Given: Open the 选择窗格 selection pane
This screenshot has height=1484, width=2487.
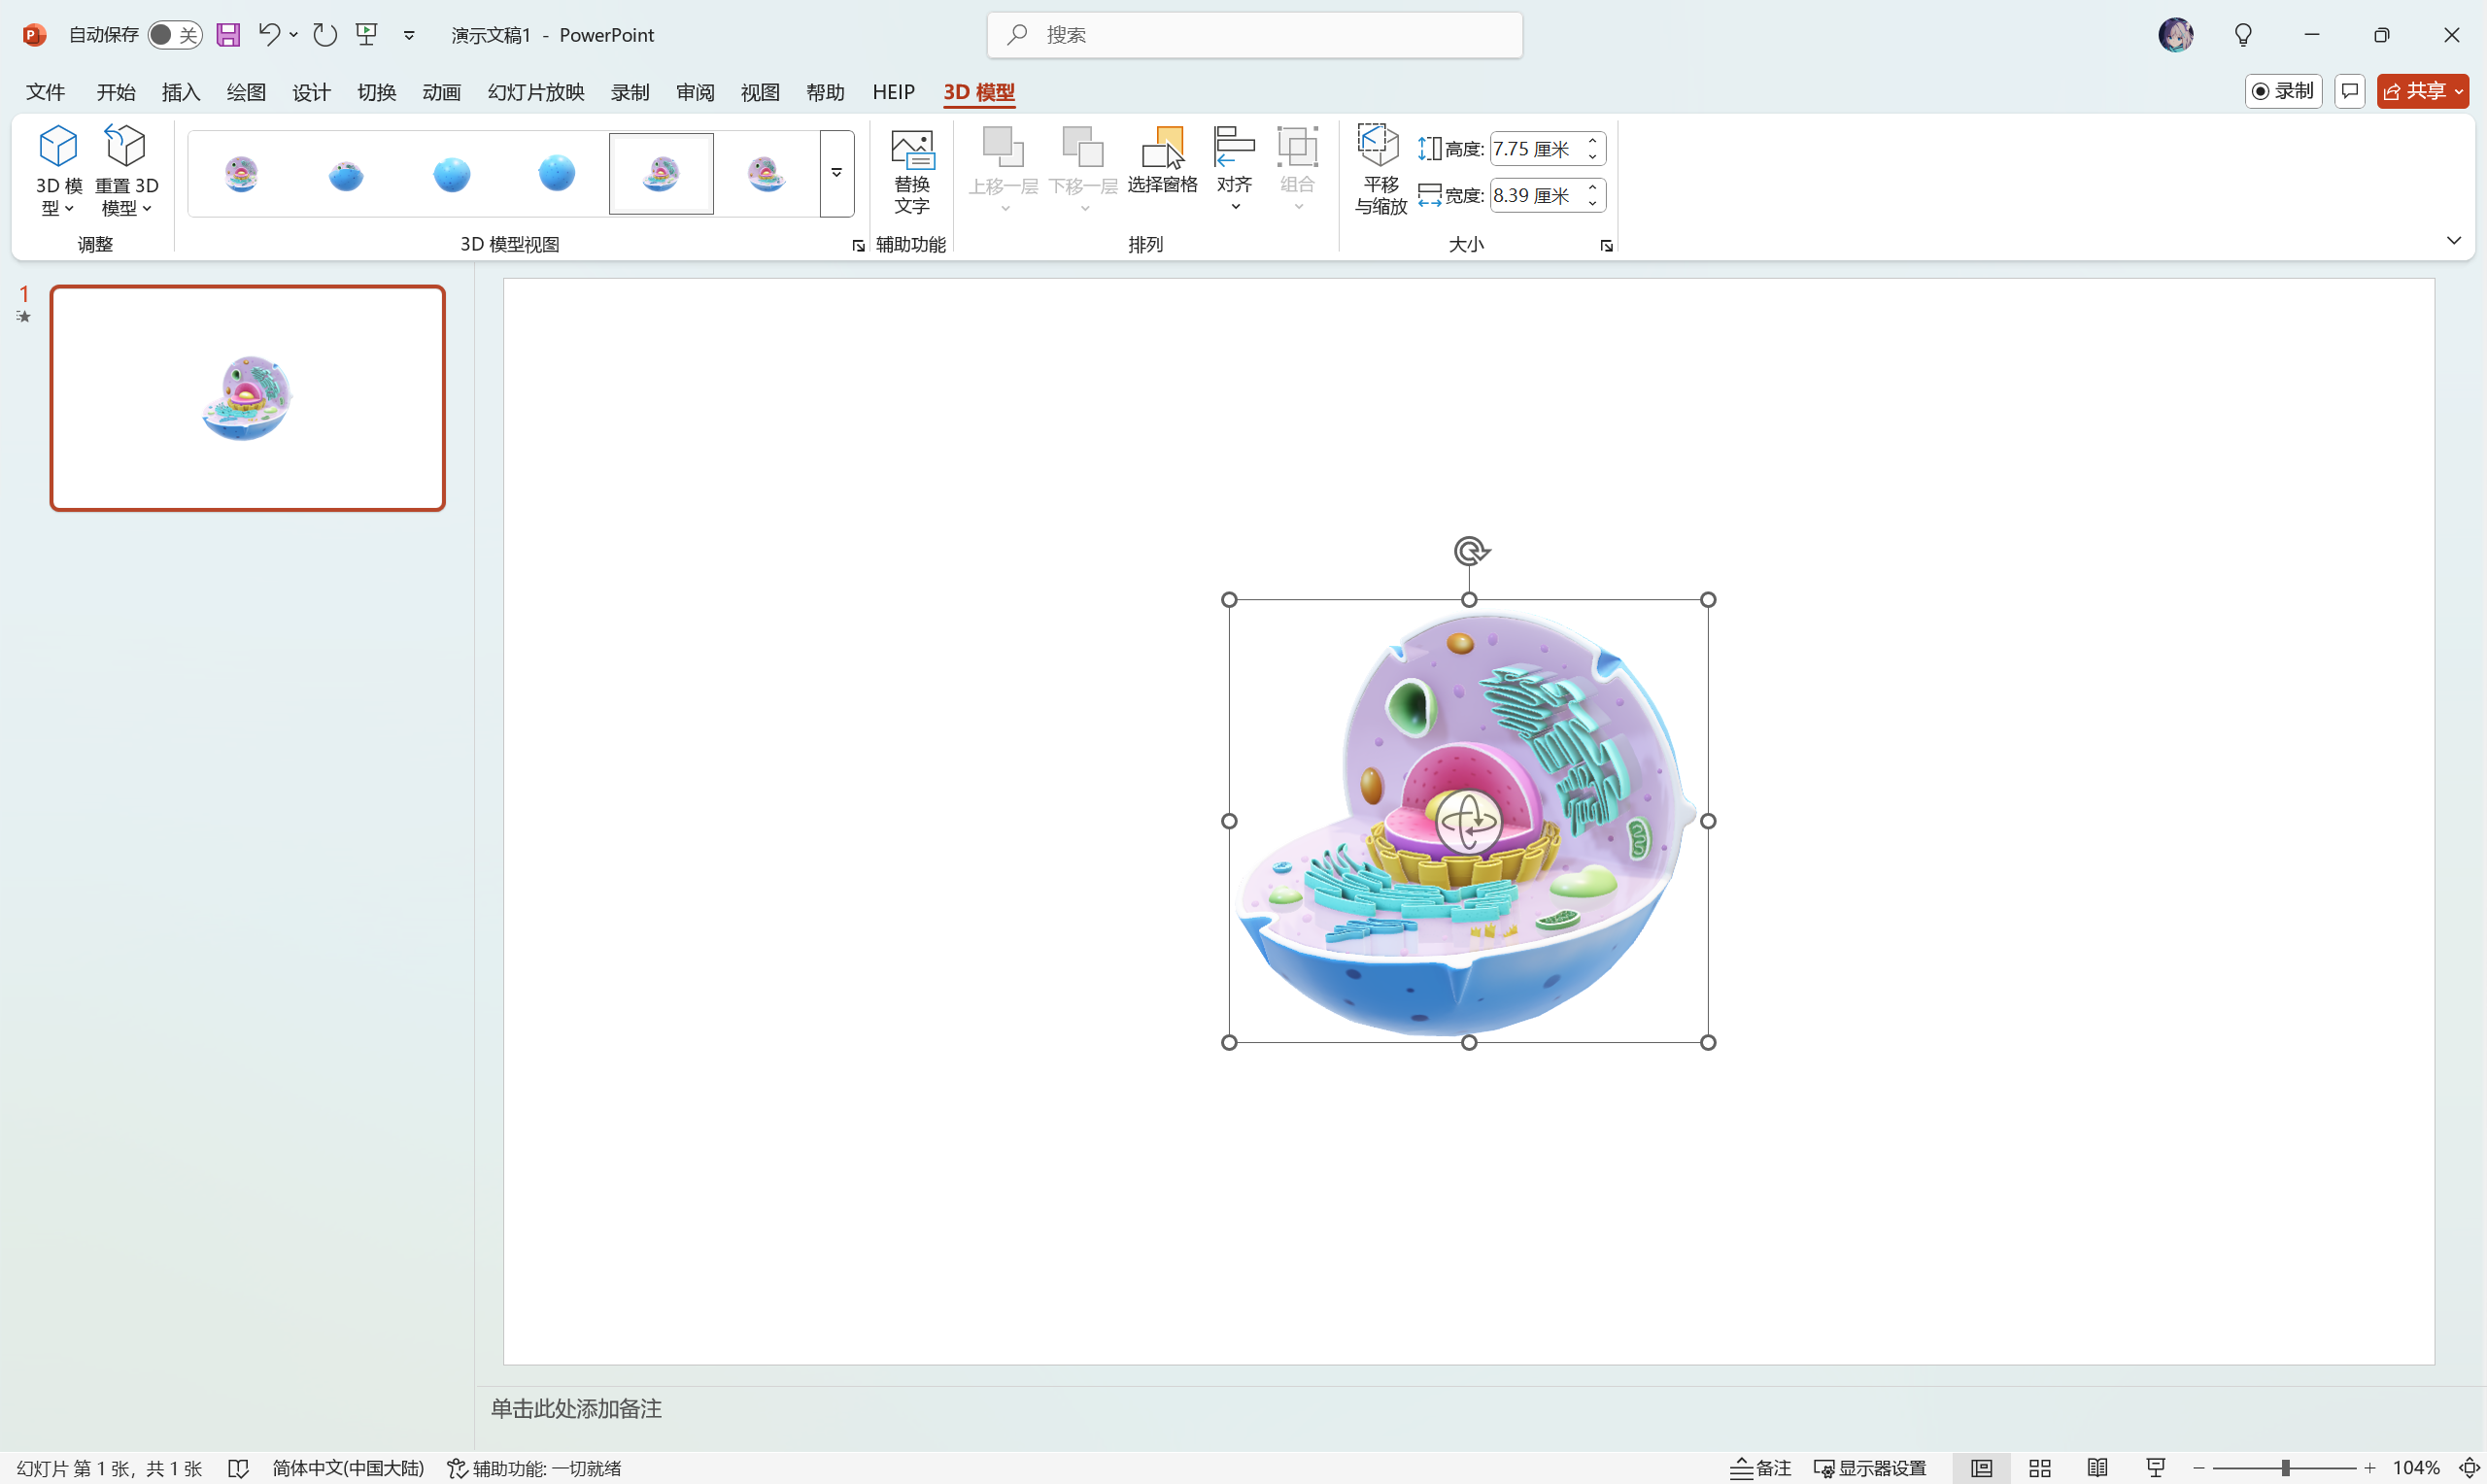Looking at the screenshot, I should [x=1163, y=163].
